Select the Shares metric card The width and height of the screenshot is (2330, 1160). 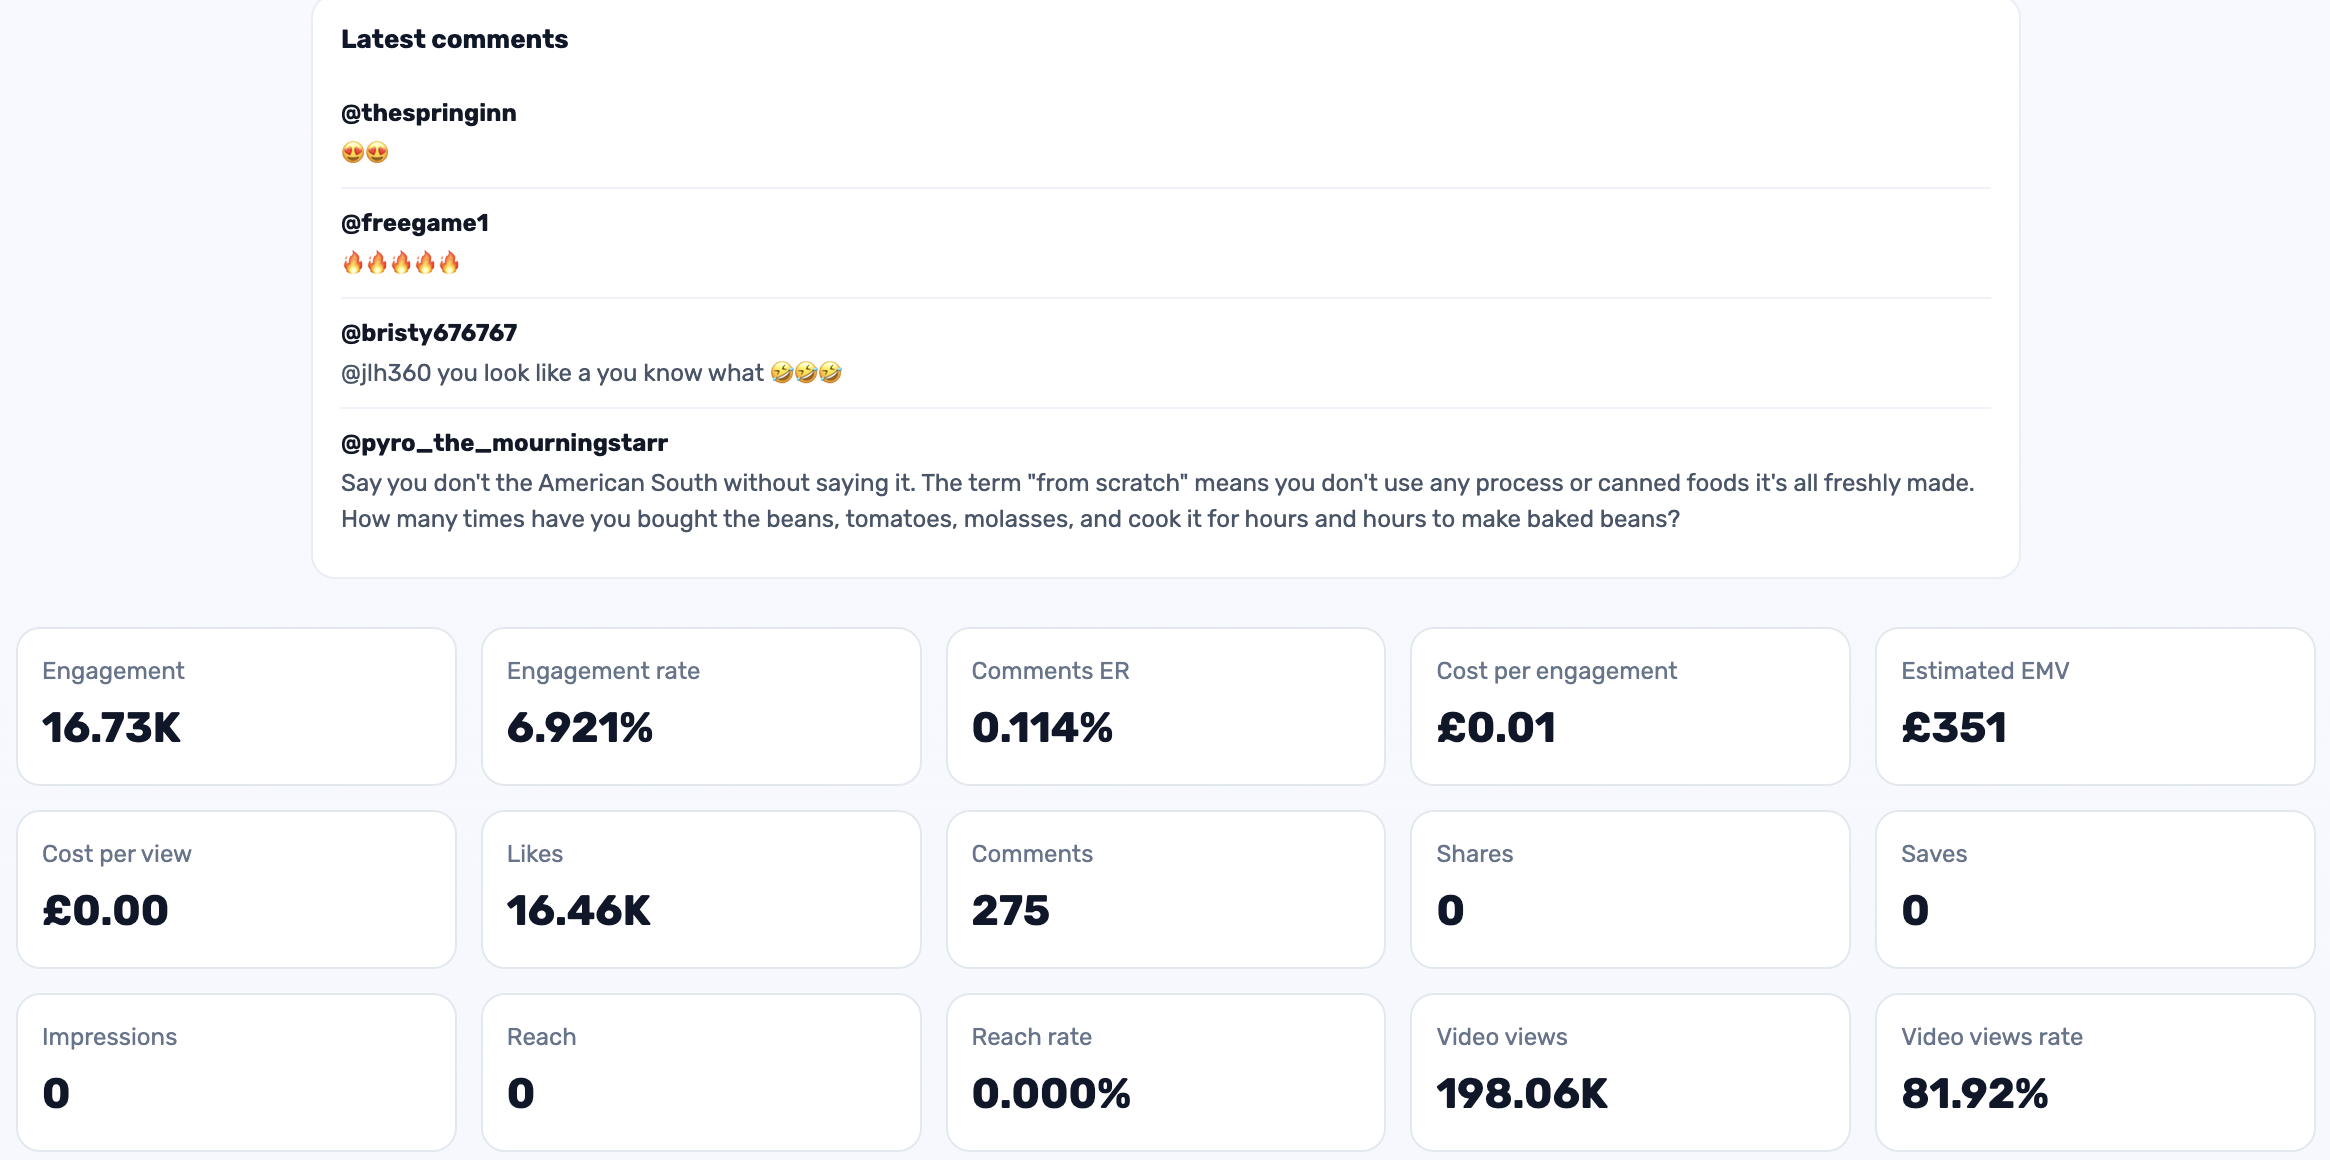click(1630, 888)
